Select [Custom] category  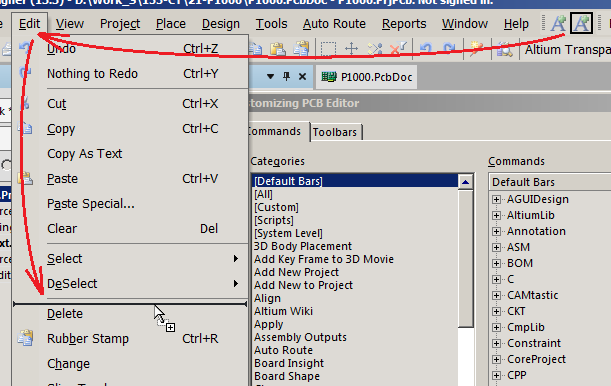point(355,207)
